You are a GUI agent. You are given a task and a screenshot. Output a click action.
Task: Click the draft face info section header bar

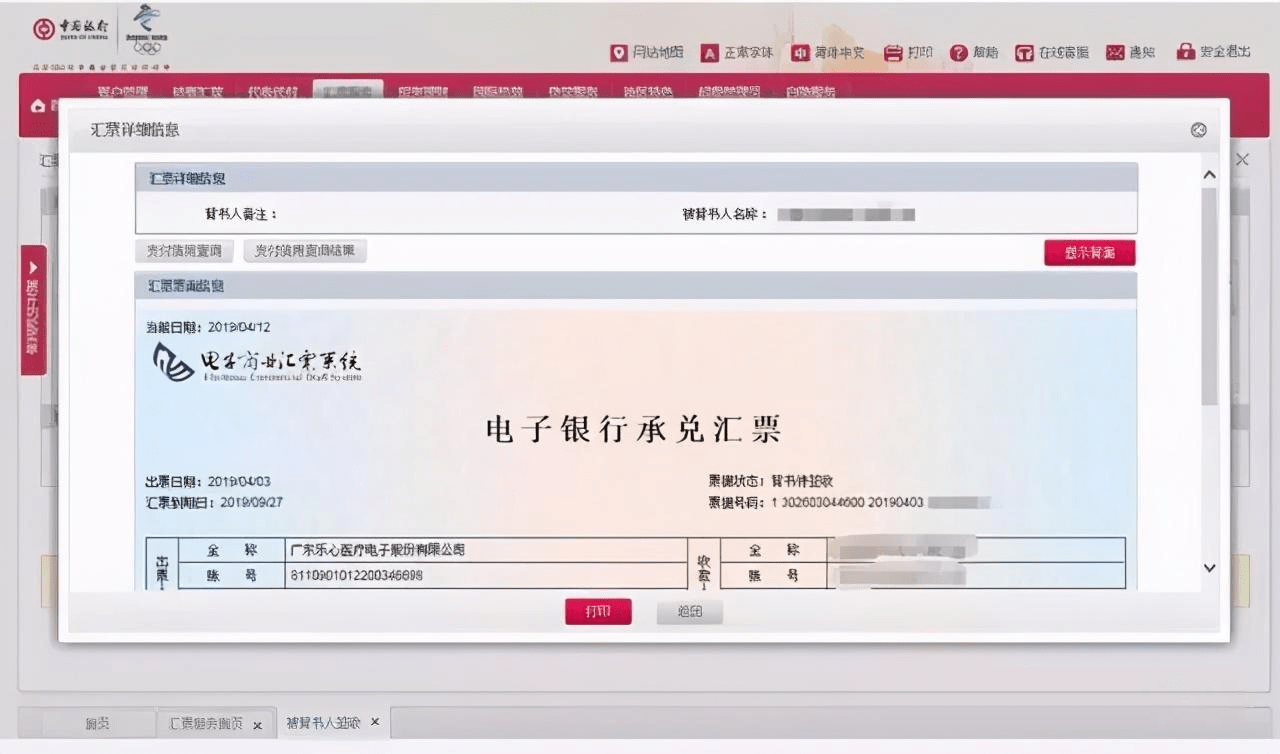coord(636,286)
